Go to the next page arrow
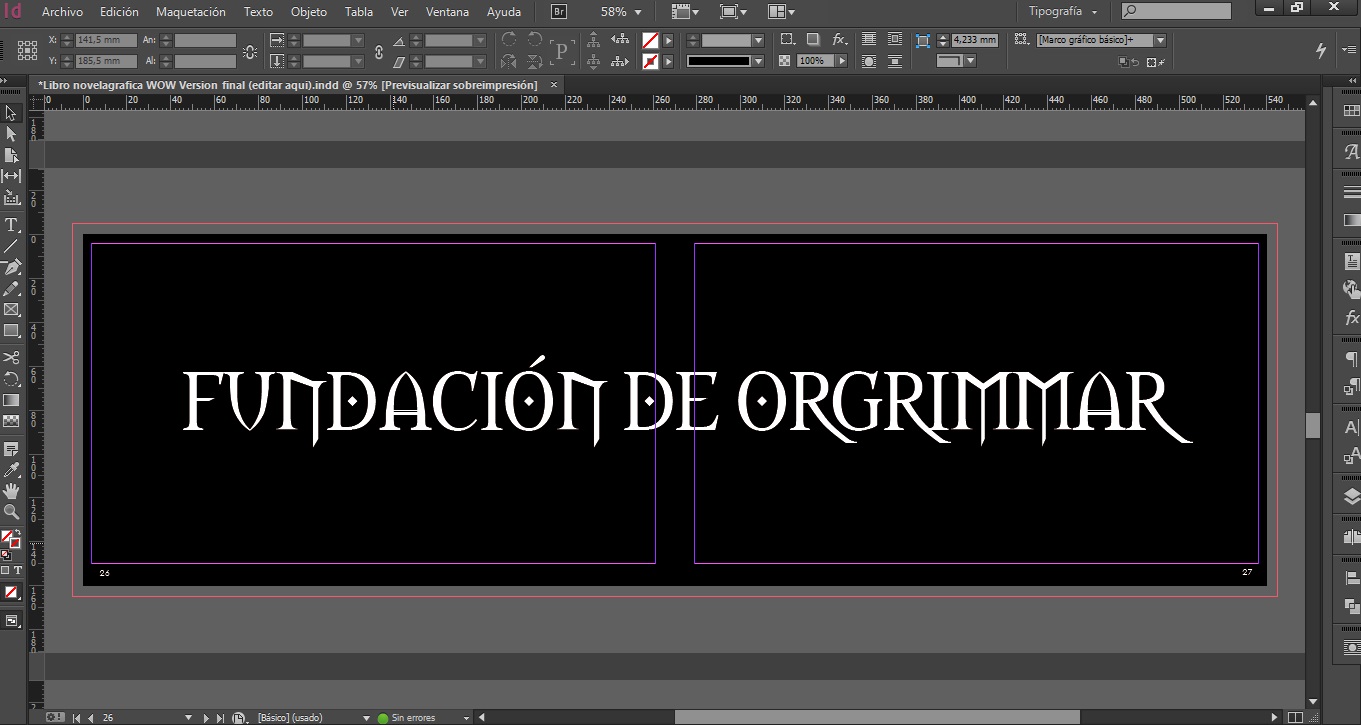Viewport: 1361px width, 725px height. 207,718
